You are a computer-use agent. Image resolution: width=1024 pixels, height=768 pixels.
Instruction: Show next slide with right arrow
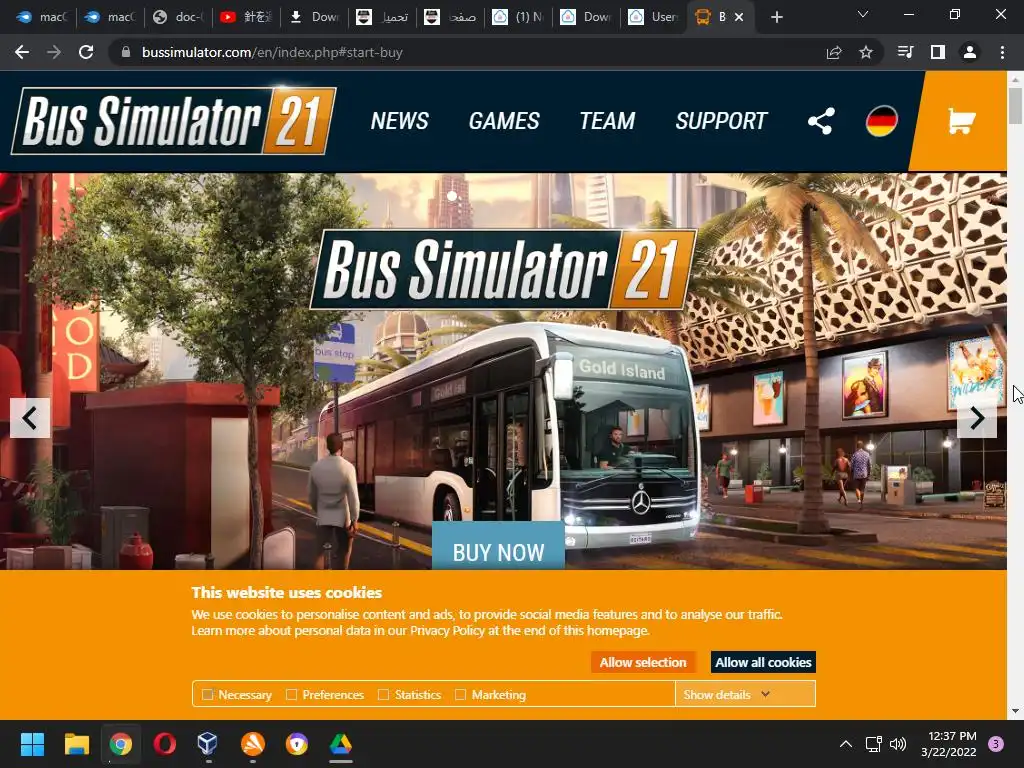[976, 418]
